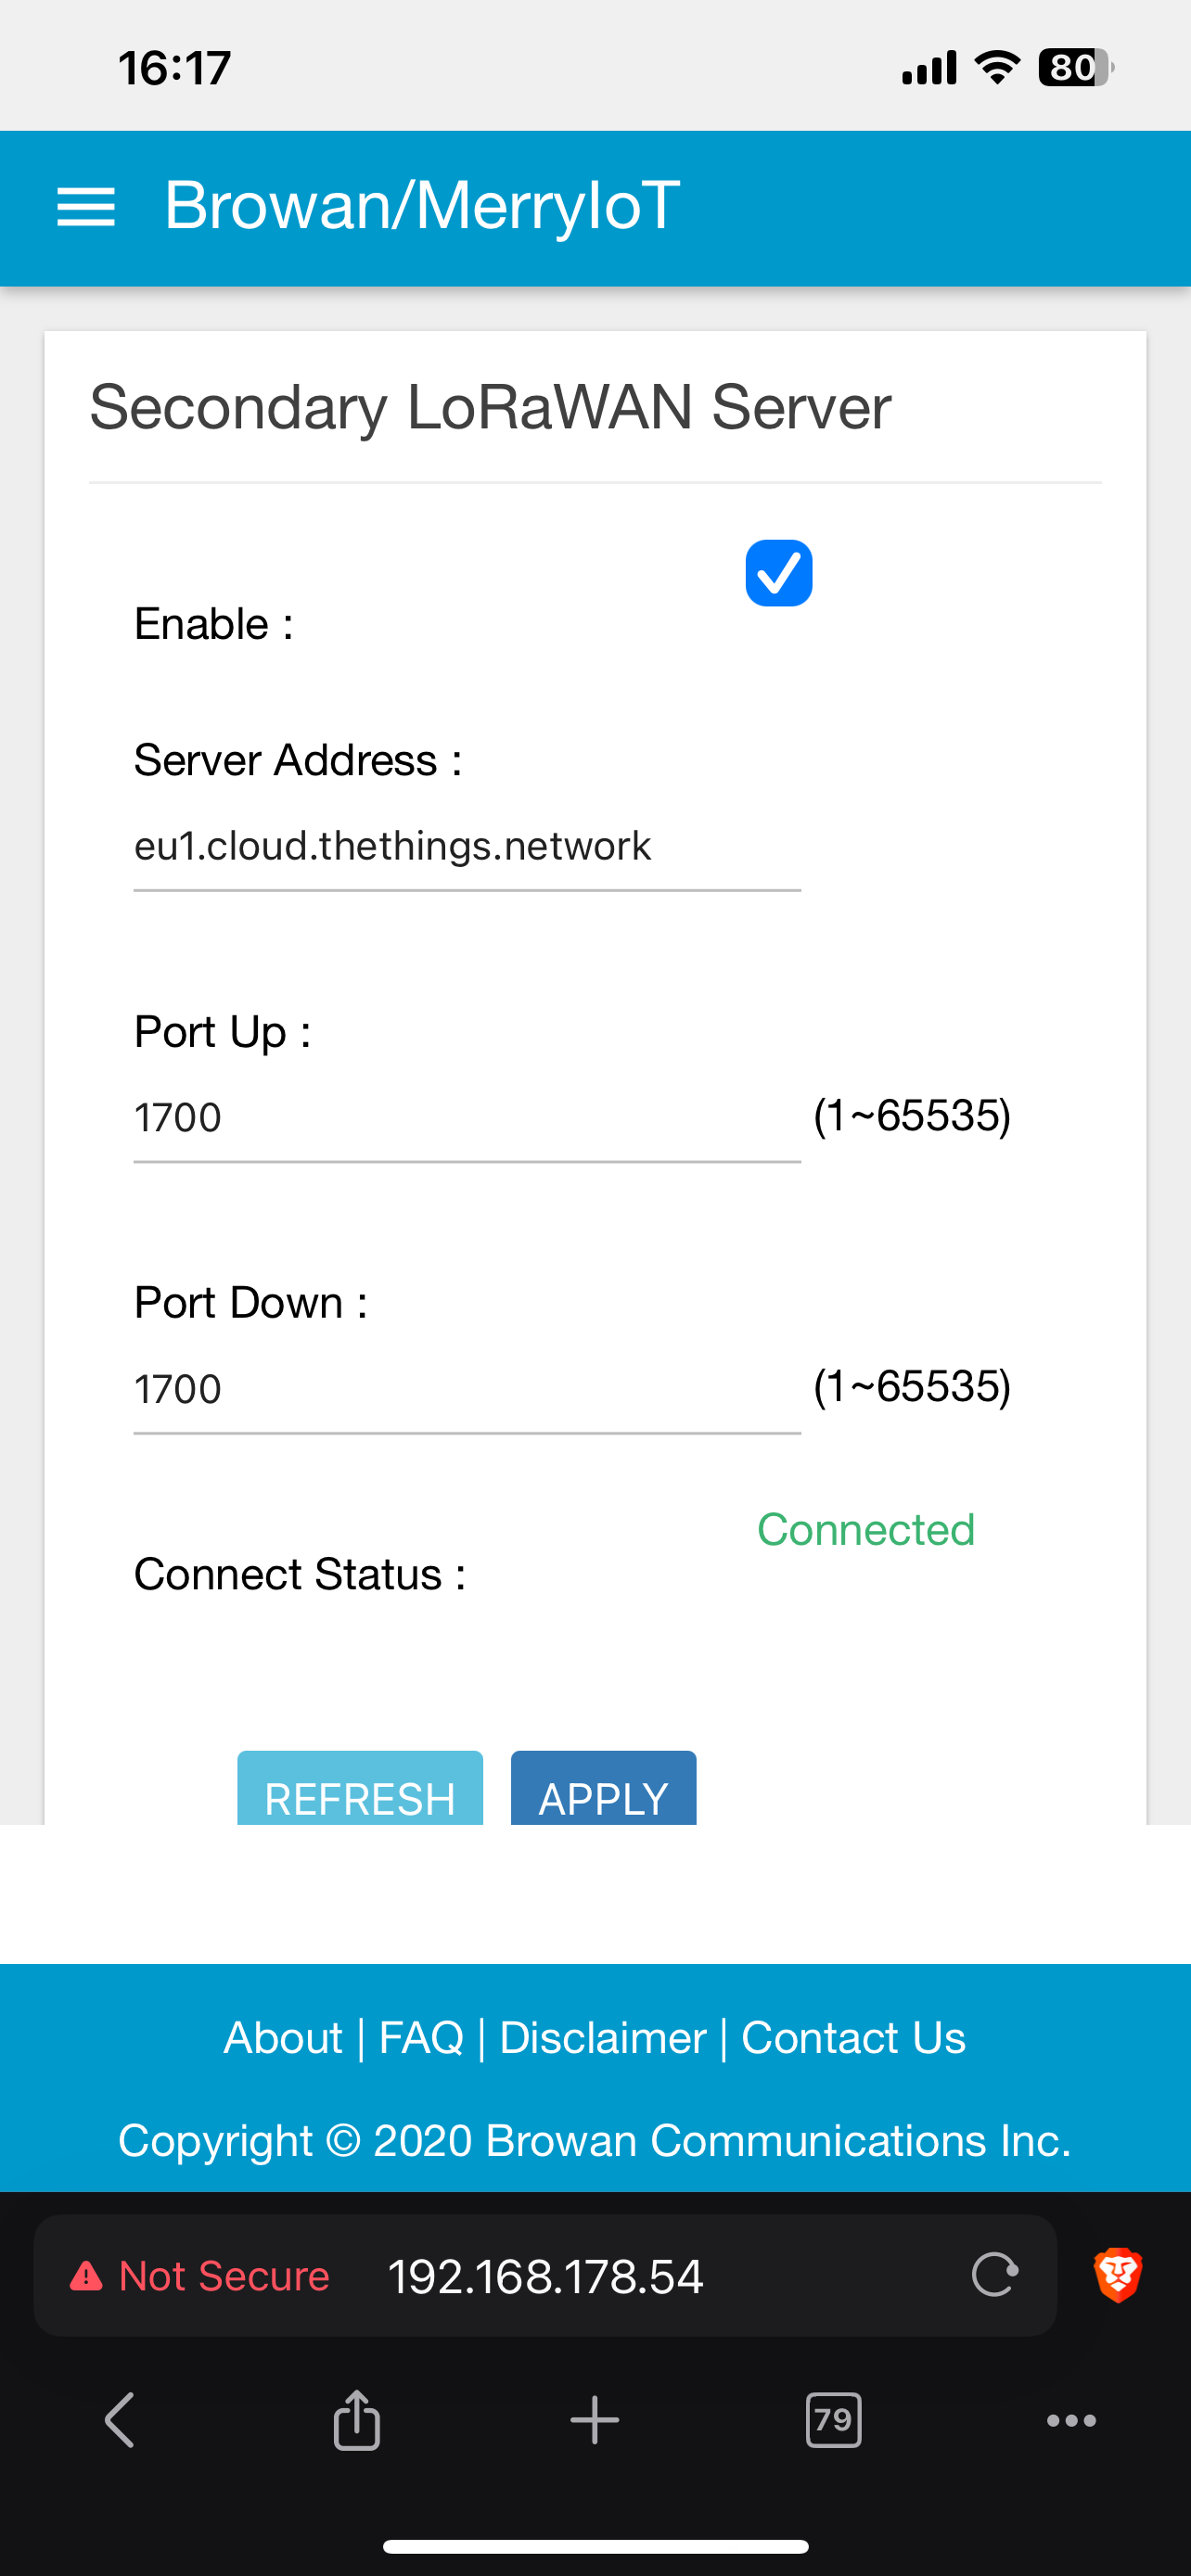Image resolution: width=1191 pixels, height=2576 pixels.
Task: Focus the Server Address input field
Action: pyautogui.click(x=467, y=847)
